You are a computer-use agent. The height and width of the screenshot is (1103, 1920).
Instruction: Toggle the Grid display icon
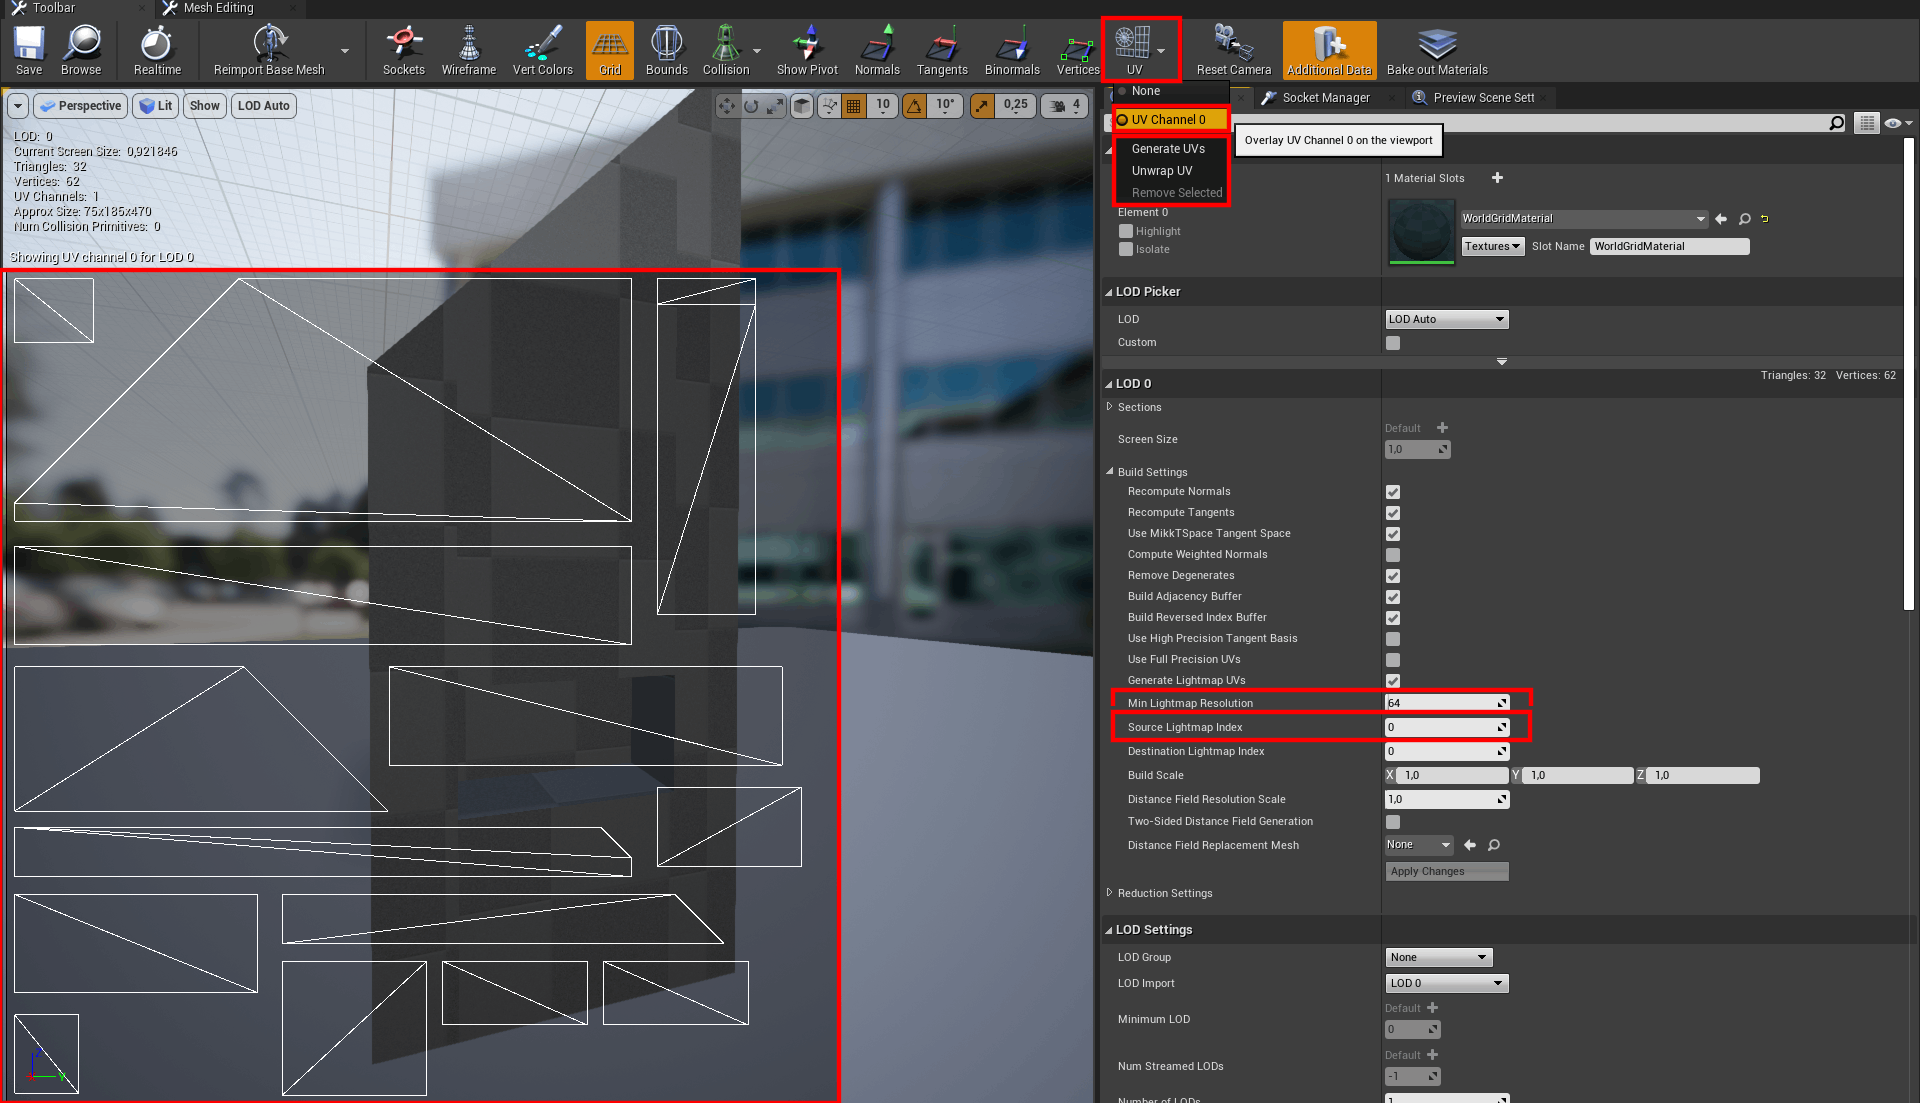coord(609,50)
